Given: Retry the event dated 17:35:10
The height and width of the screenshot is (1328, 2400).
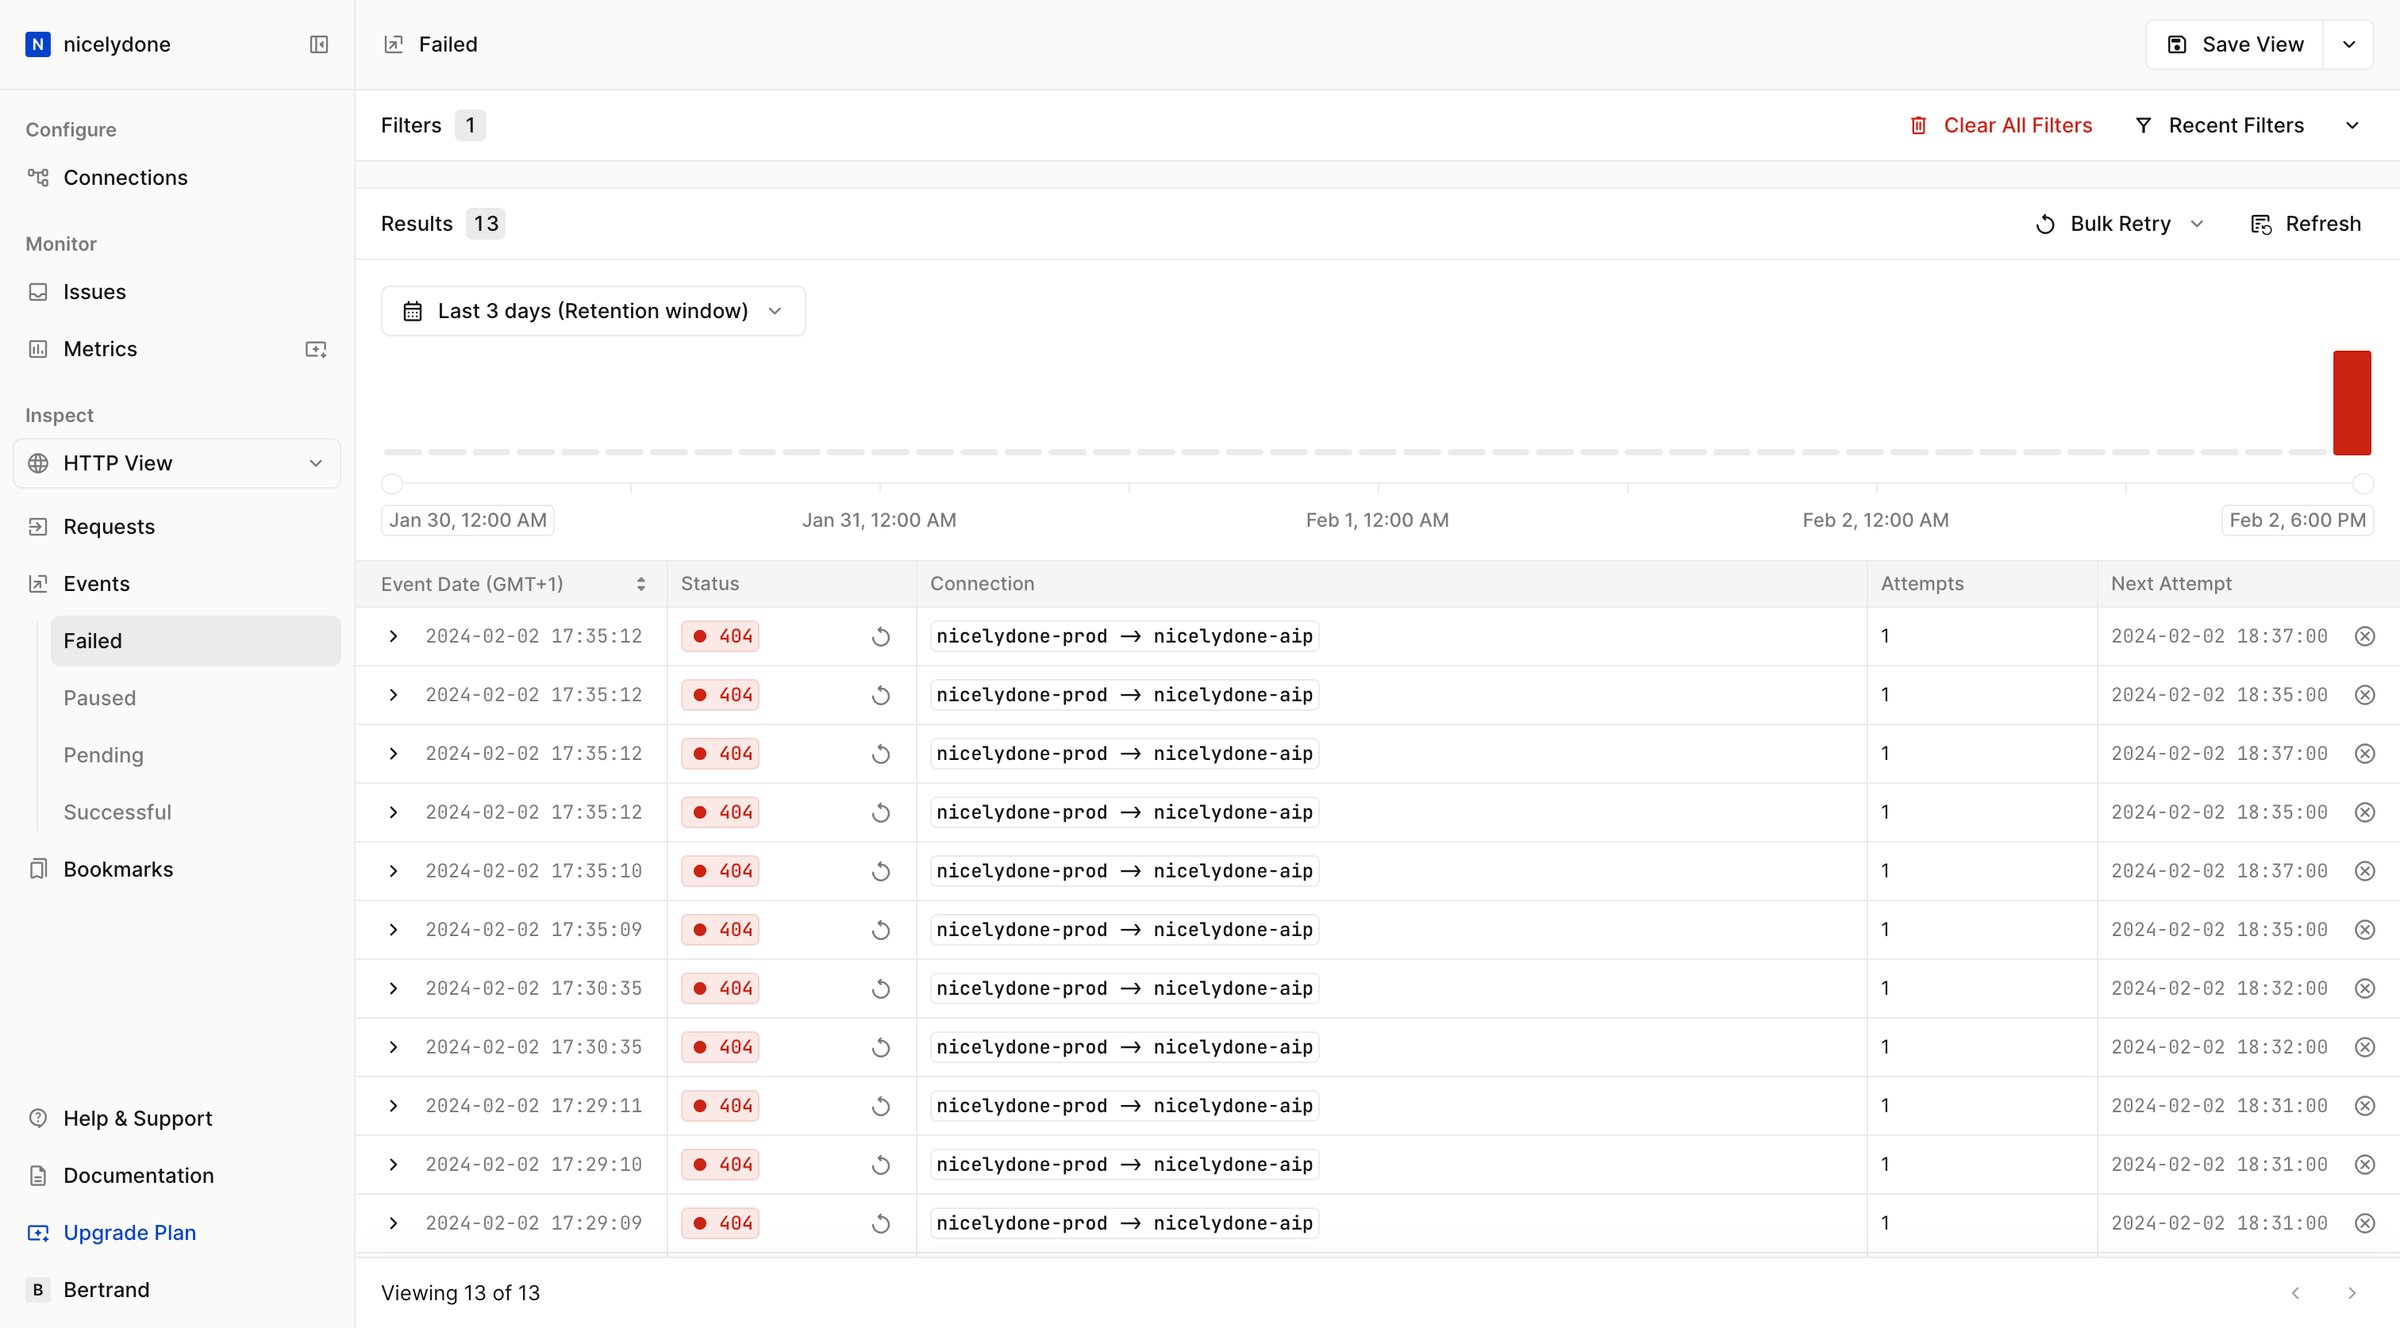Looking at the screenshot, I should [880, 872].
